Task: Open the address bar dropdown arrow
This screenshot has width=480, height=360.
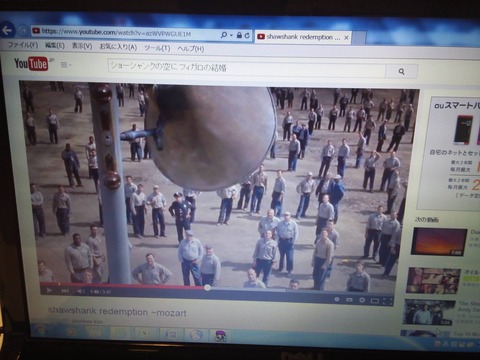Action: 231,35
